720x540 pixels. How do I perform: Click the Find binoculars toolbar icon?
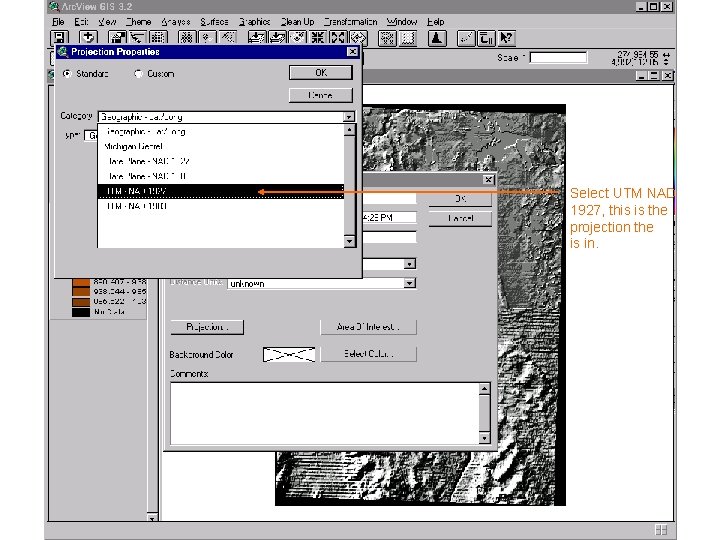tap(187, 38)
